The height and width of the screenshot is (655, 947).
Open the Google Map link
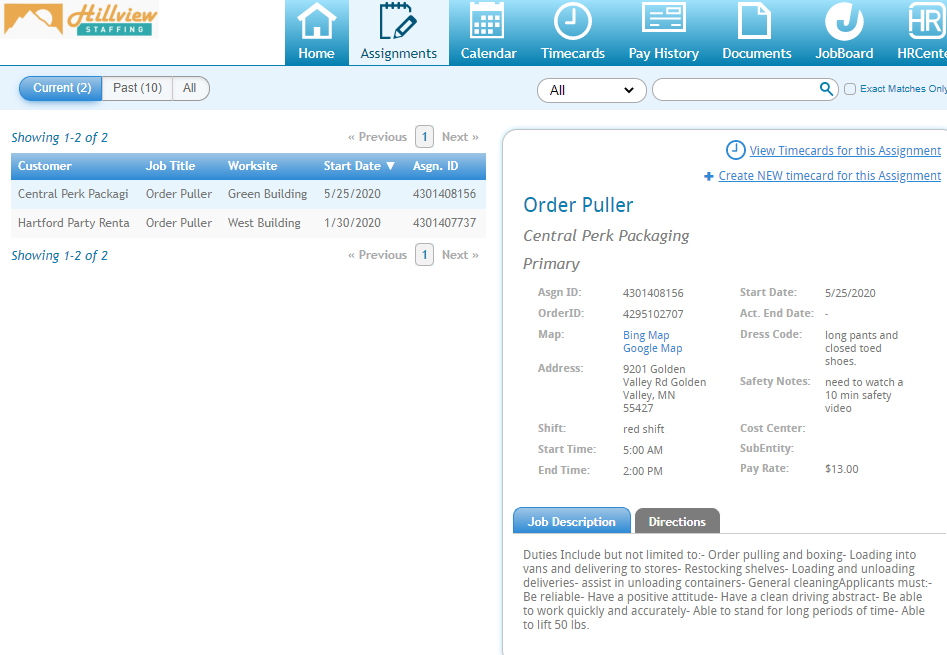point(652,348)
